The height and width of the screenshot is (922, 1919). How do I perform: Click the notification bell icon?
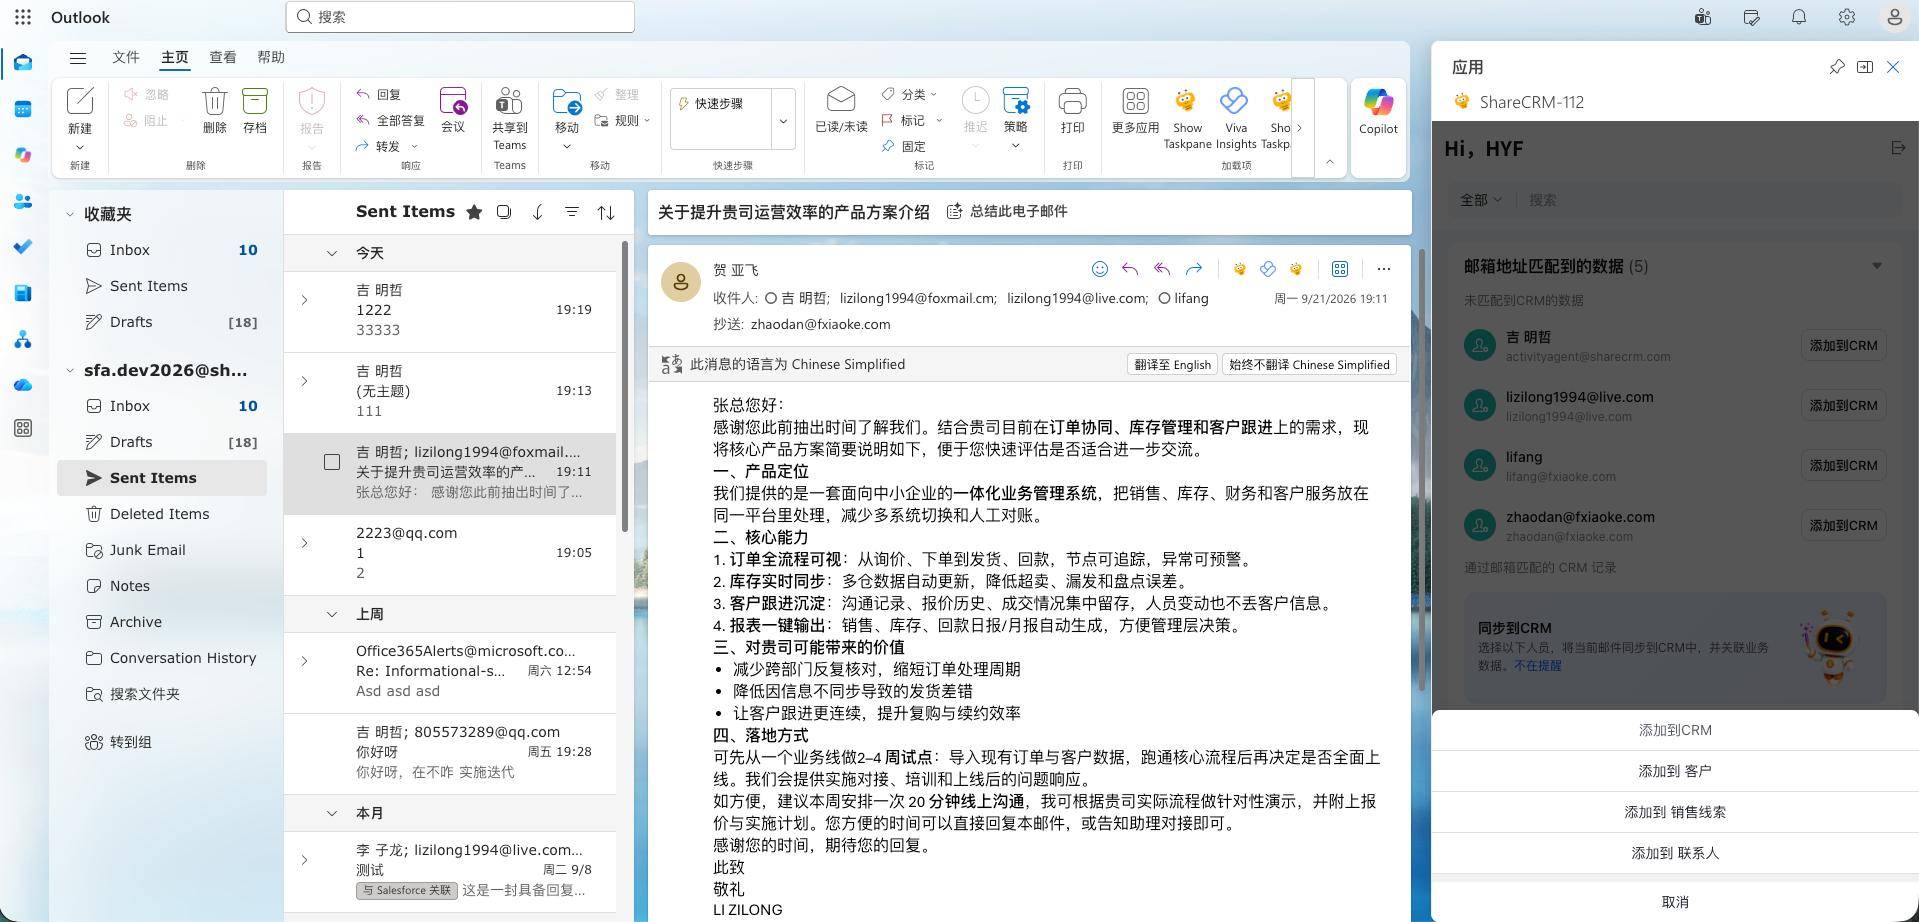coord(1798,17)
